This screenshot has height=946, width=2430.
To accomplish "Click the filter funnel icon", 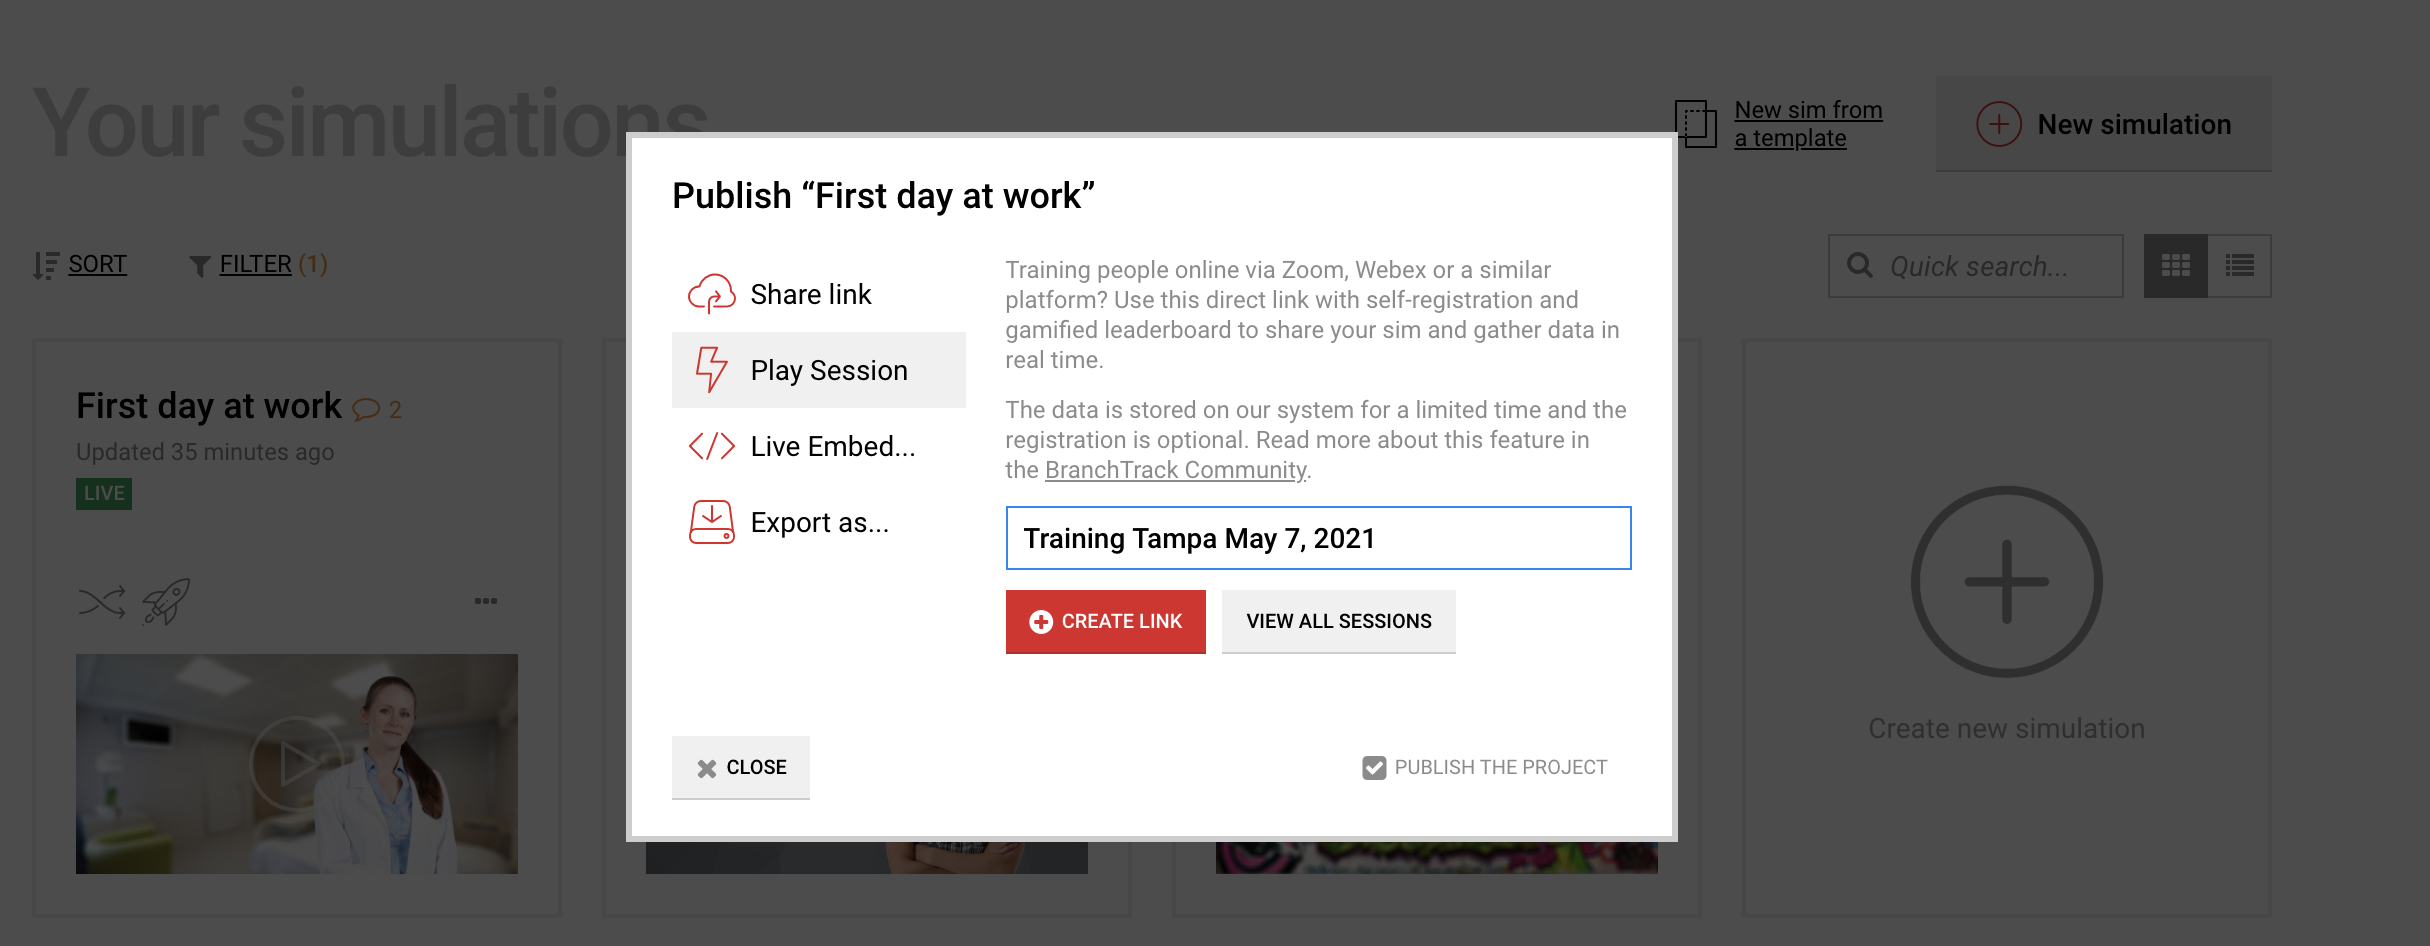I will click(x=199, y=266).
